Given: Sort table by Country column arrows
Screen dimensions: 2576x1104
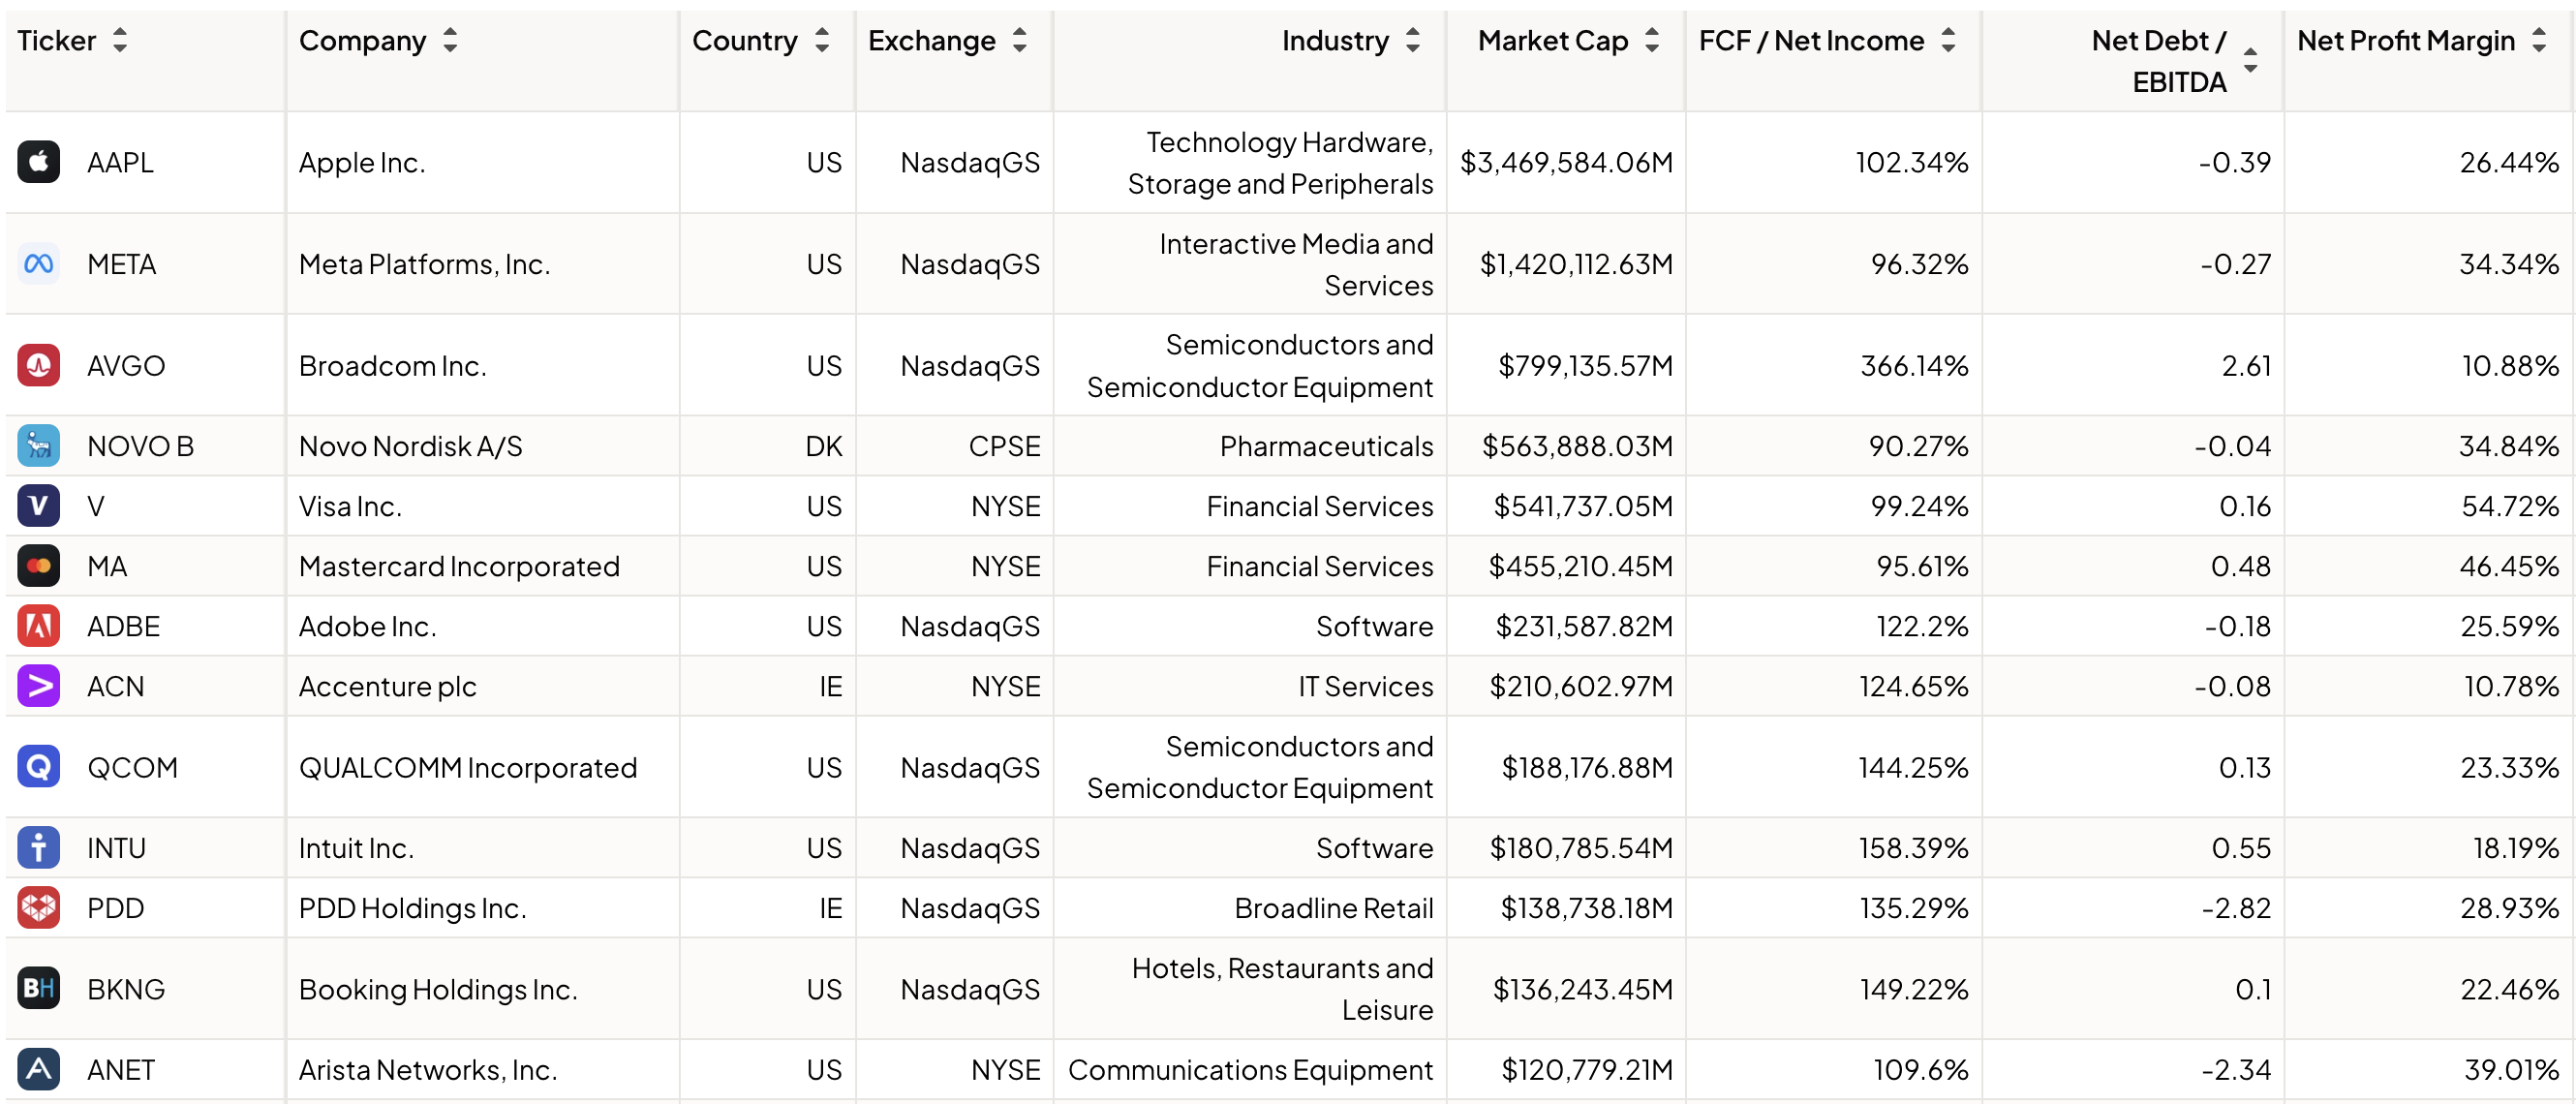Looking at the screenshot, I should coord(822,40).
